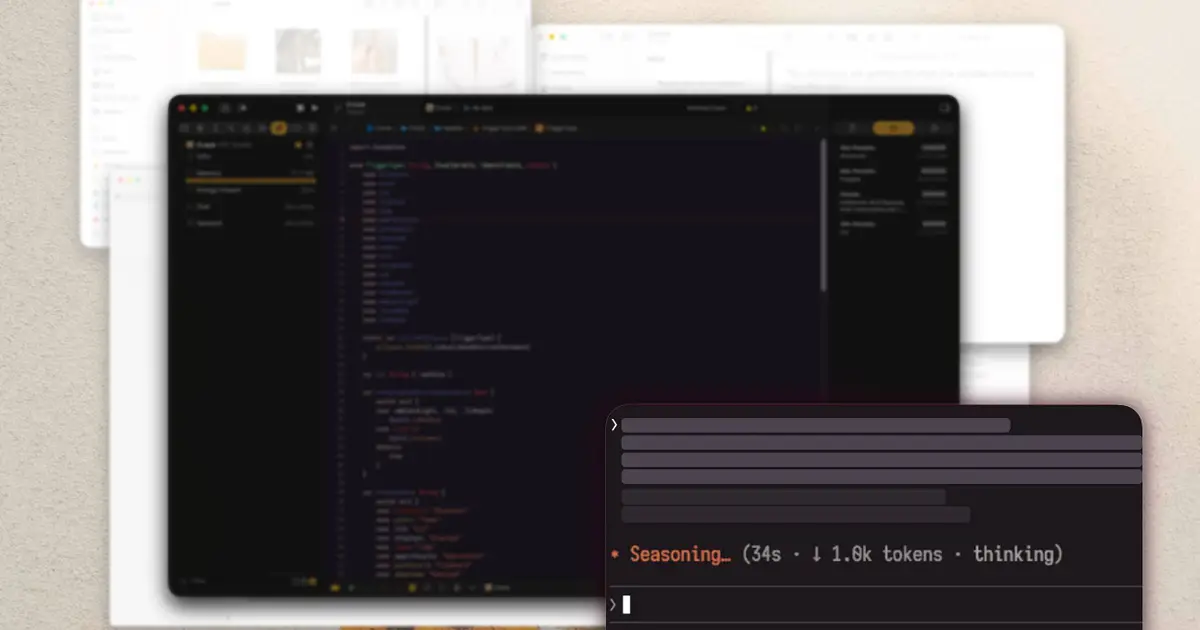Screen dimensions: 1200x630
Task: Select the highlighted orange inspector tab
Action: [892, 128]
